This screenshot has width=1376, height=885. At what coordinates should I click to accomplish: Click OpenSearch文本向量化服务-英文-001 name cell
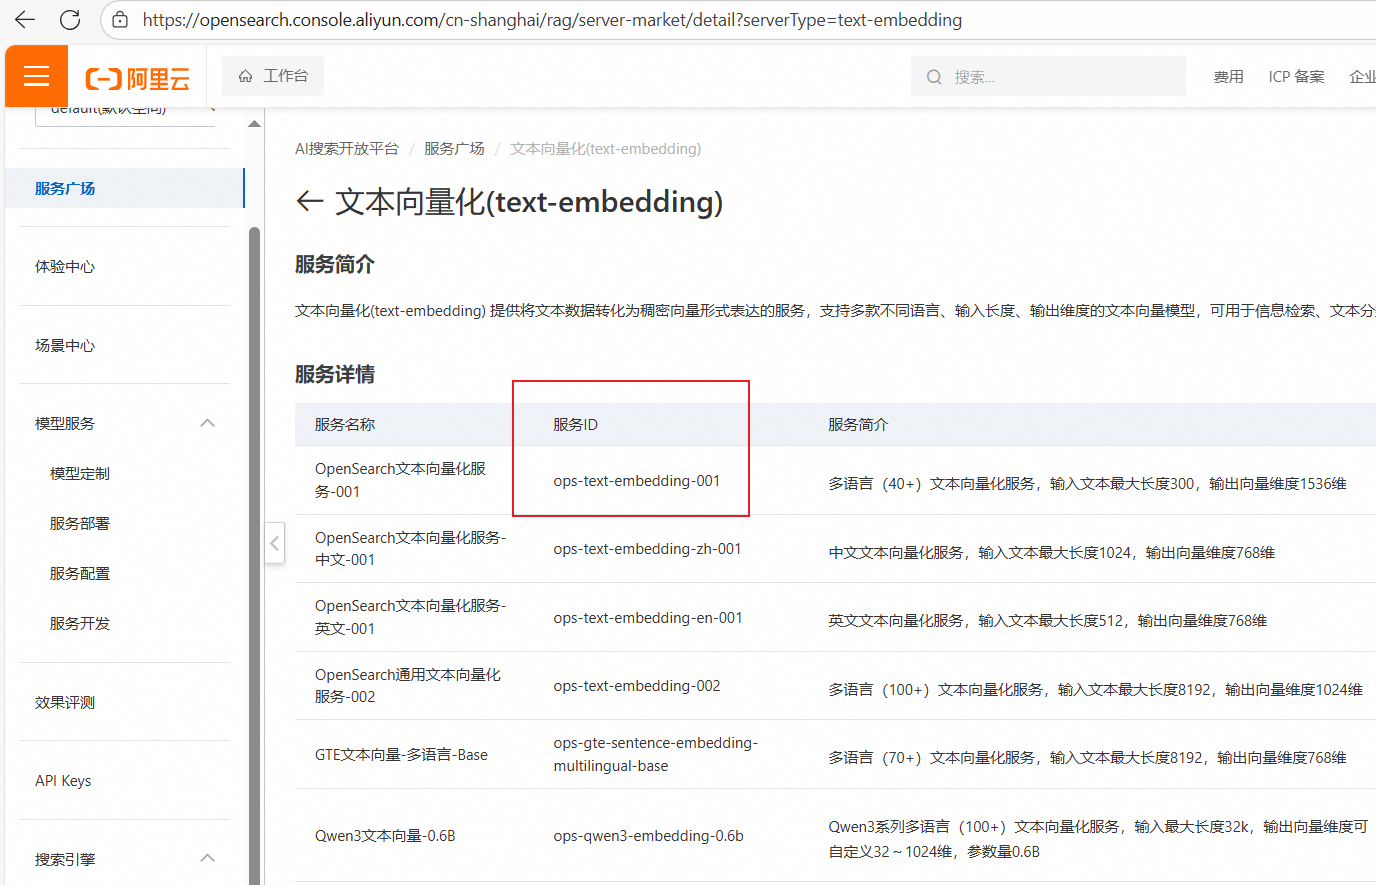coord(410,617)
